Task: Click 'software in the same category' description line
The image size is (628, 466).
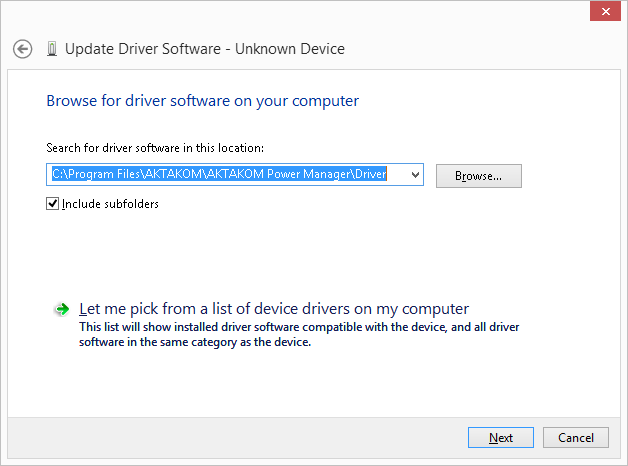Action: point(195,342)
